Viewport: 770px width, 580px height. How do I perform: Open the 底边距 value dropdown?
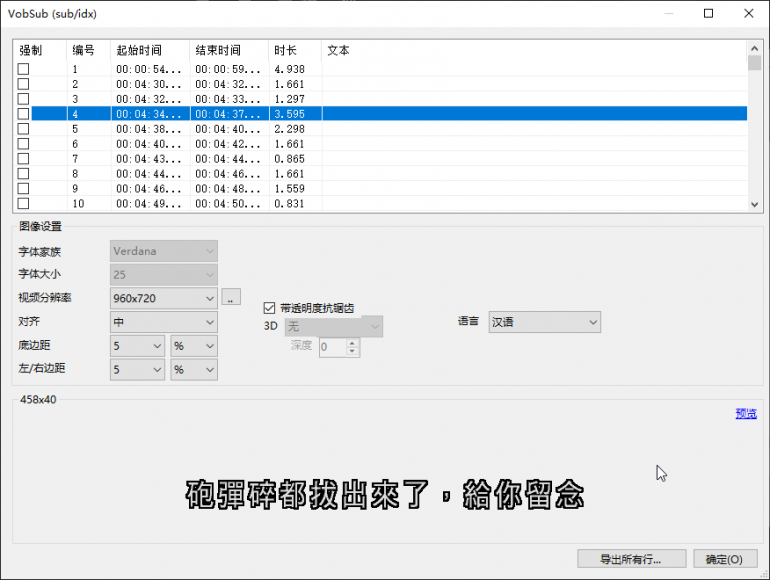pyautogui.click(x=137, y=346)
